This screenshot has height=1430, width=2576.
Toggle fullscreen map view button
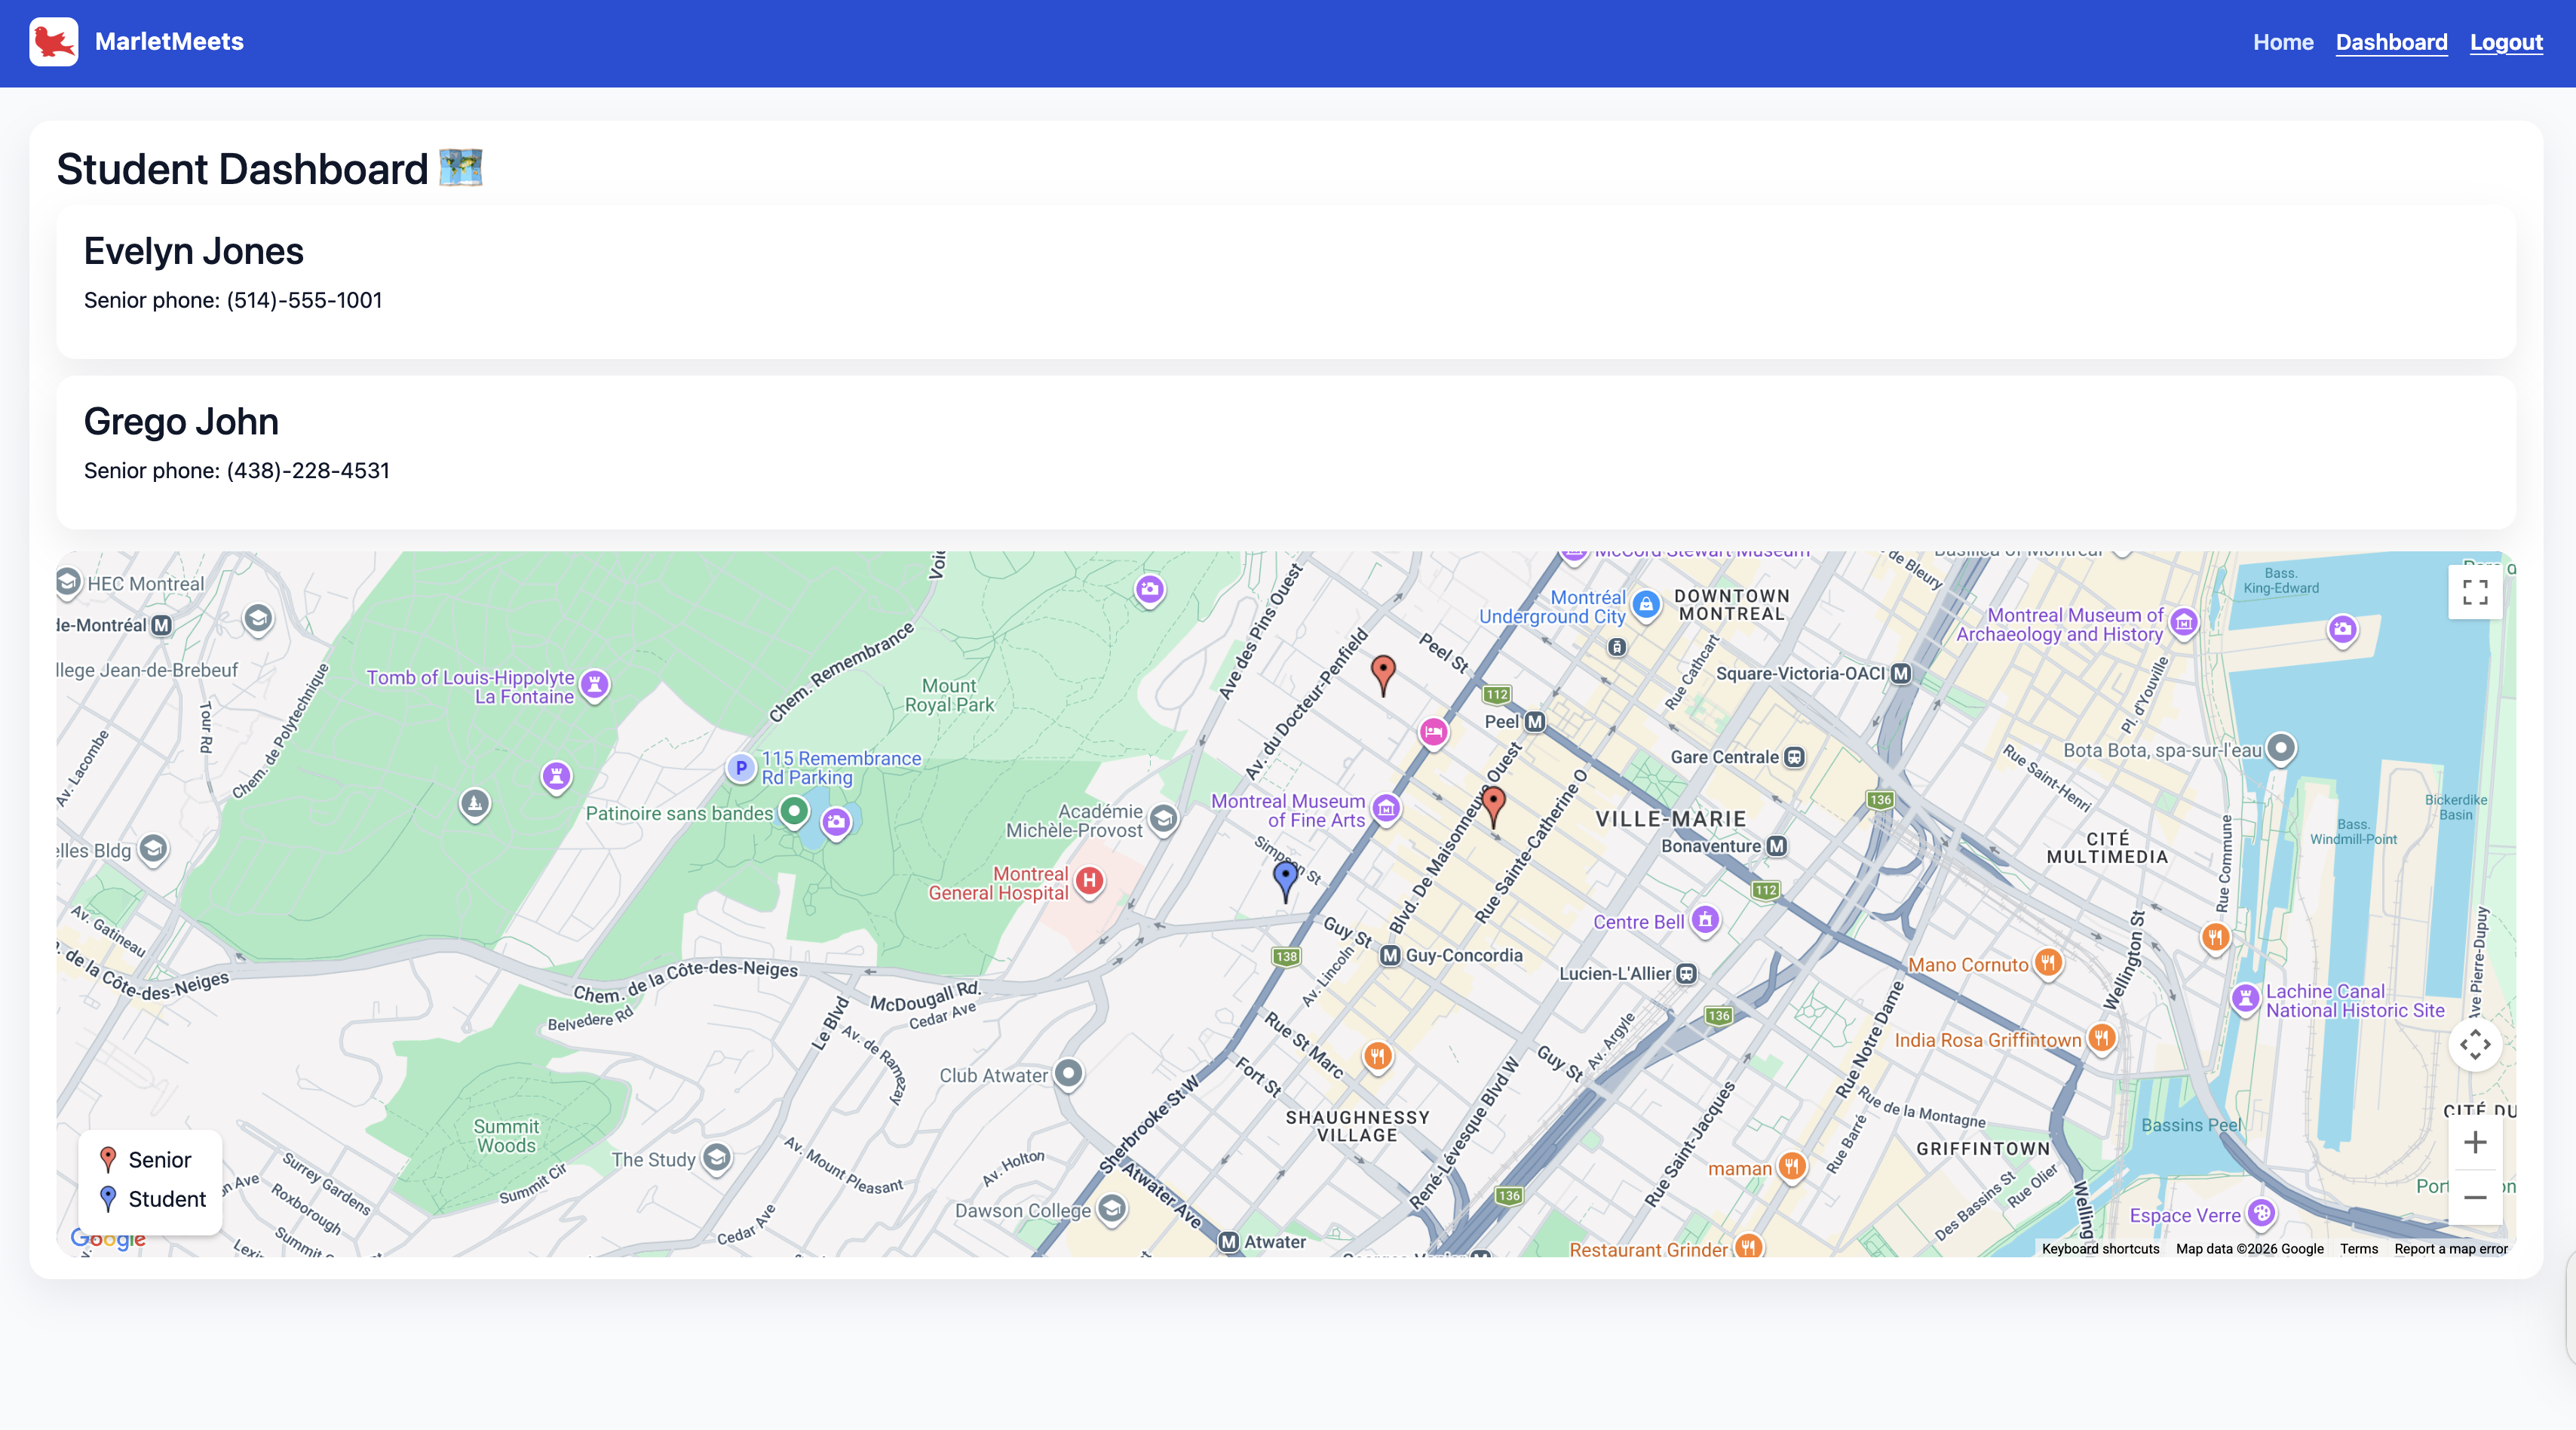(x=2474, y=593)
